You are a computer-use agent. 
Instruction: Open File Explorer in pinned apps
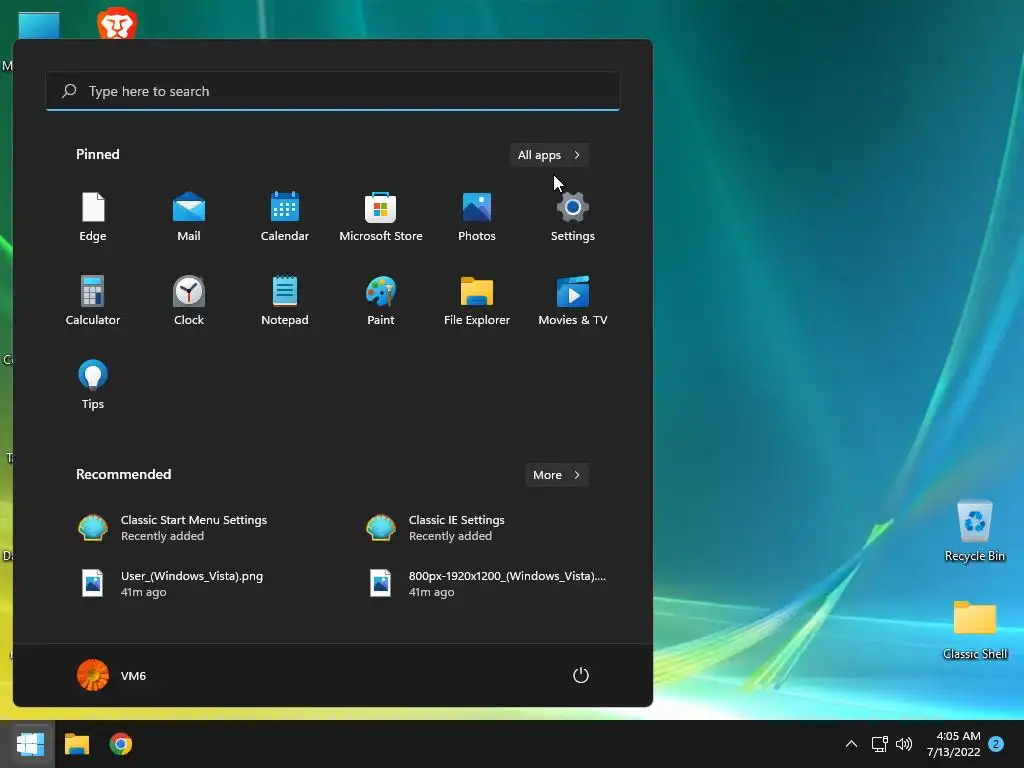click(477, 301)
